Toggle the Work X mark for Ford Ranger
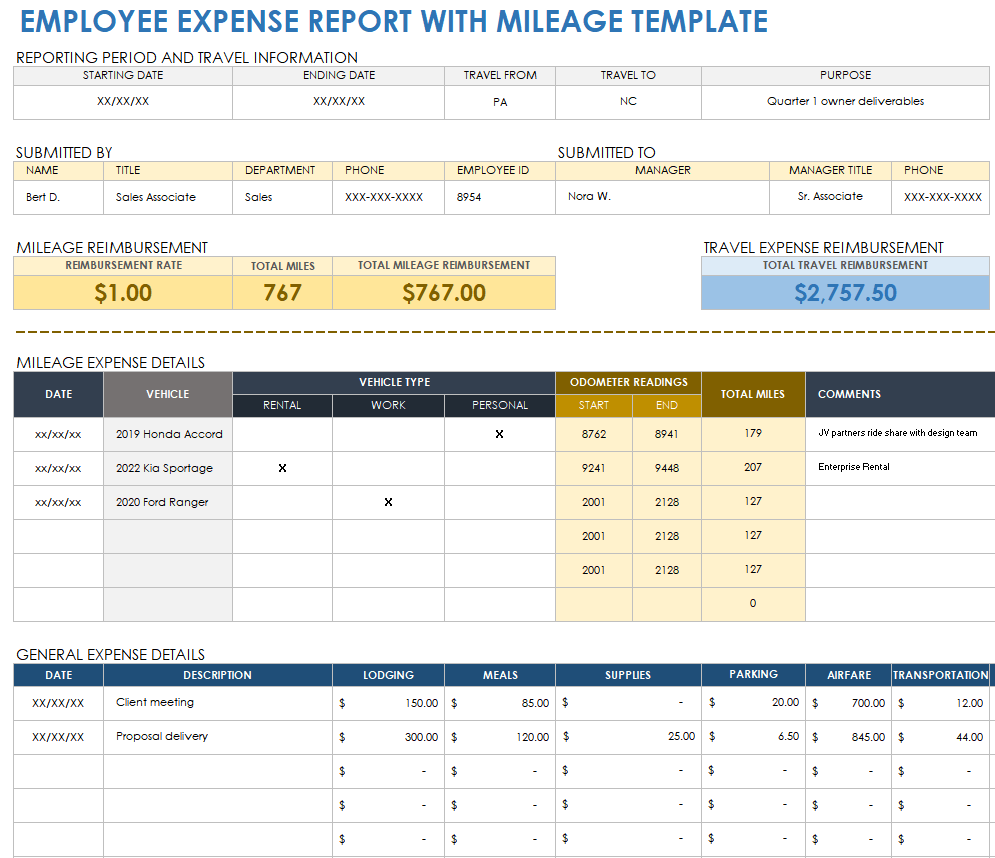Screen dimensions: 995x858 tap(388, 502)
